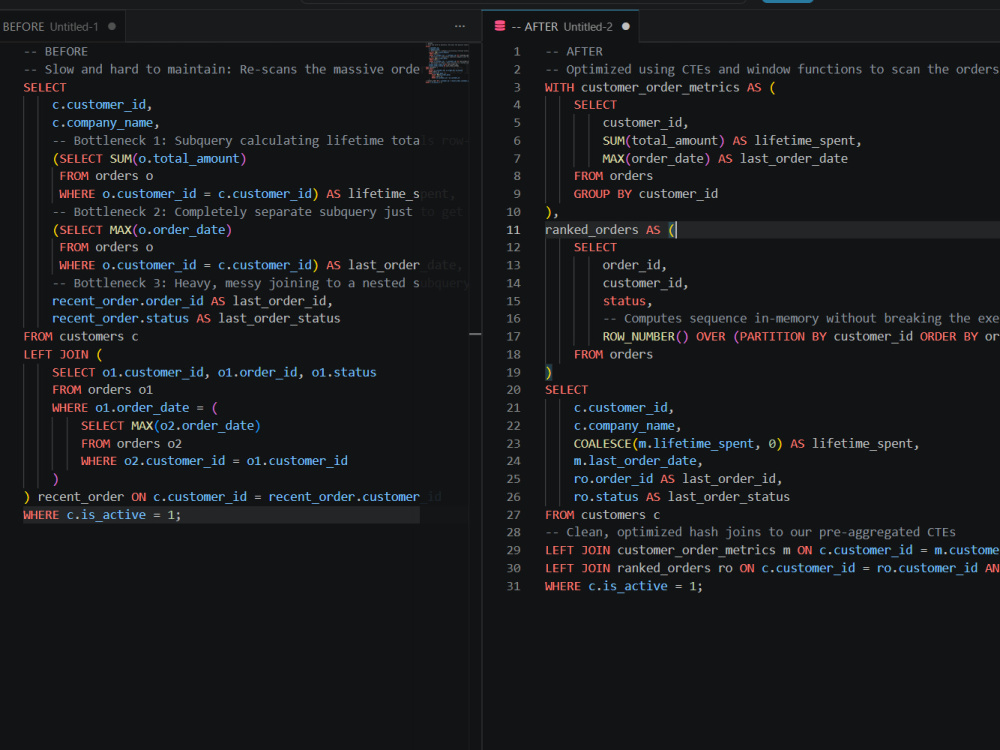1000x750 pixels.
Task: Click the unsaved dot on Untitled-2 tab
Action: coord(626,27)
